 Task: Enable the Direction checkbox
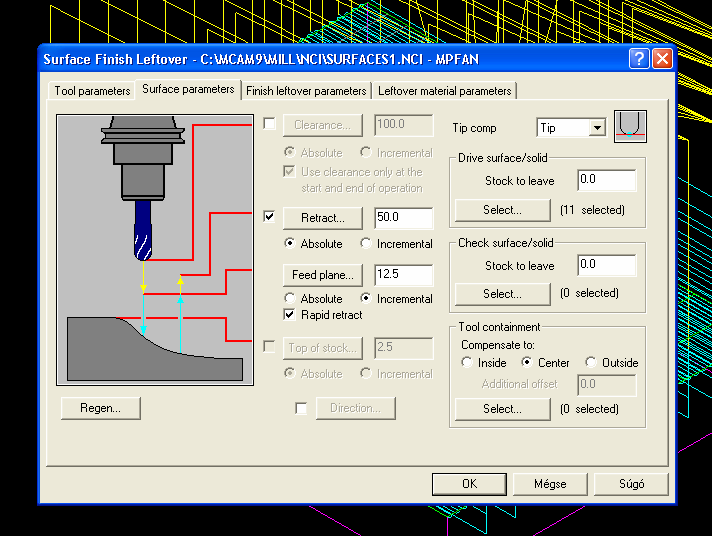[301, 408]
